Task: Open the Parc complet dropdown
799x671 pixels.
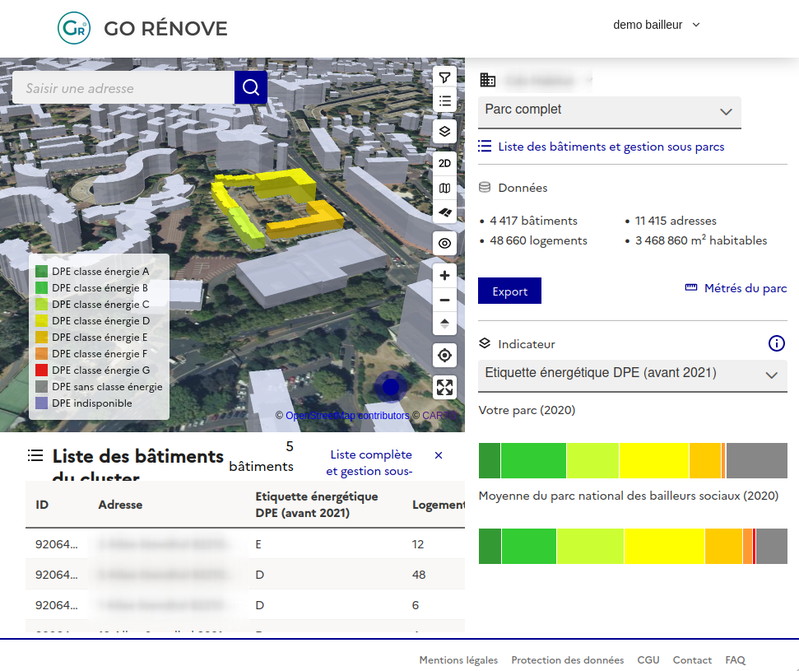Action: [x=609, y=111]
